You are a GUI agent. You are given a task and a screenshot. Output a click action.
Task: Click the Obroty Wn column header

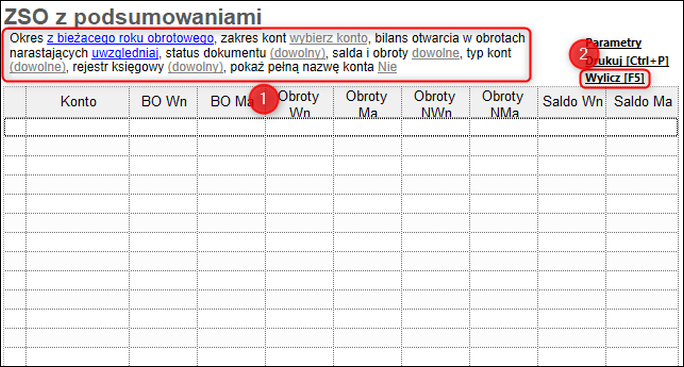click(x=299, y=103)
